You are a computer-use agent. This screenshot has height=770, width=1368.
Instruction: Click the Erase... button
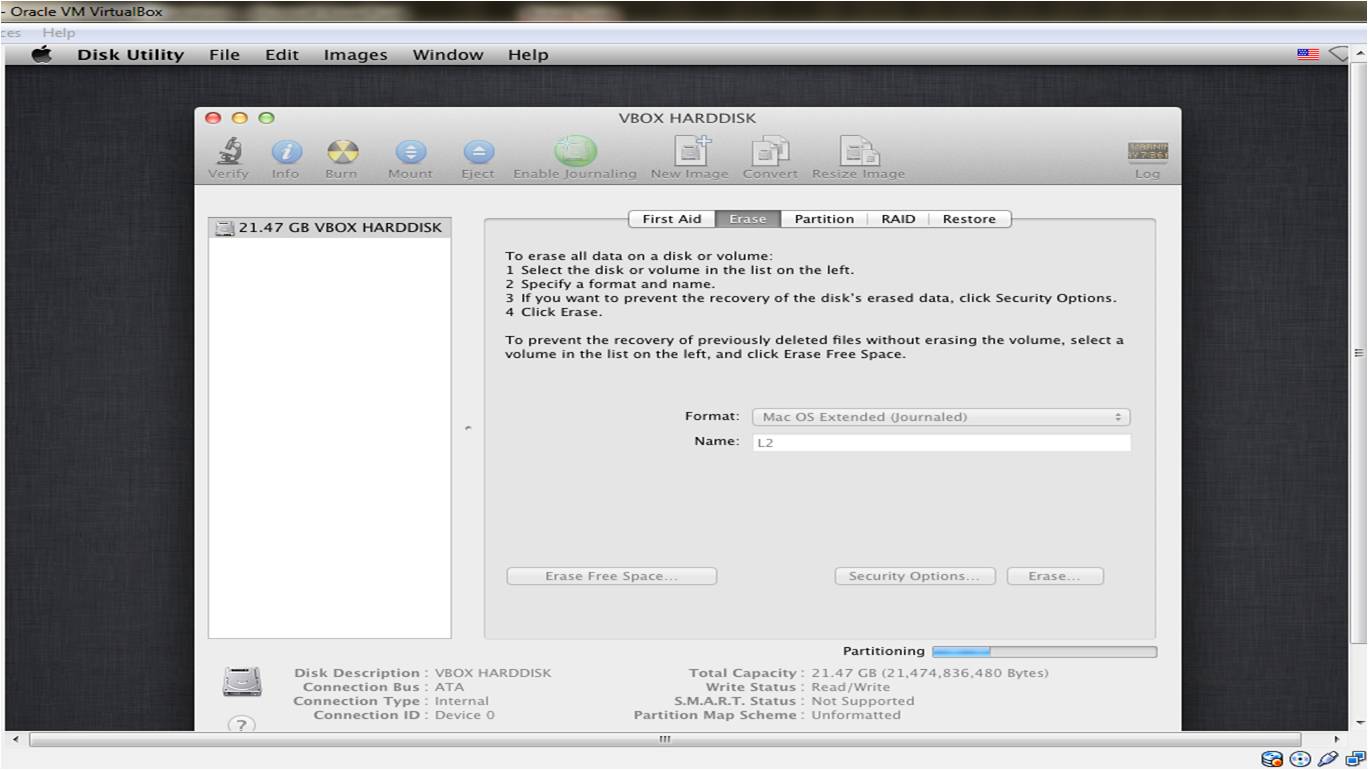(x=1055, y=576)
